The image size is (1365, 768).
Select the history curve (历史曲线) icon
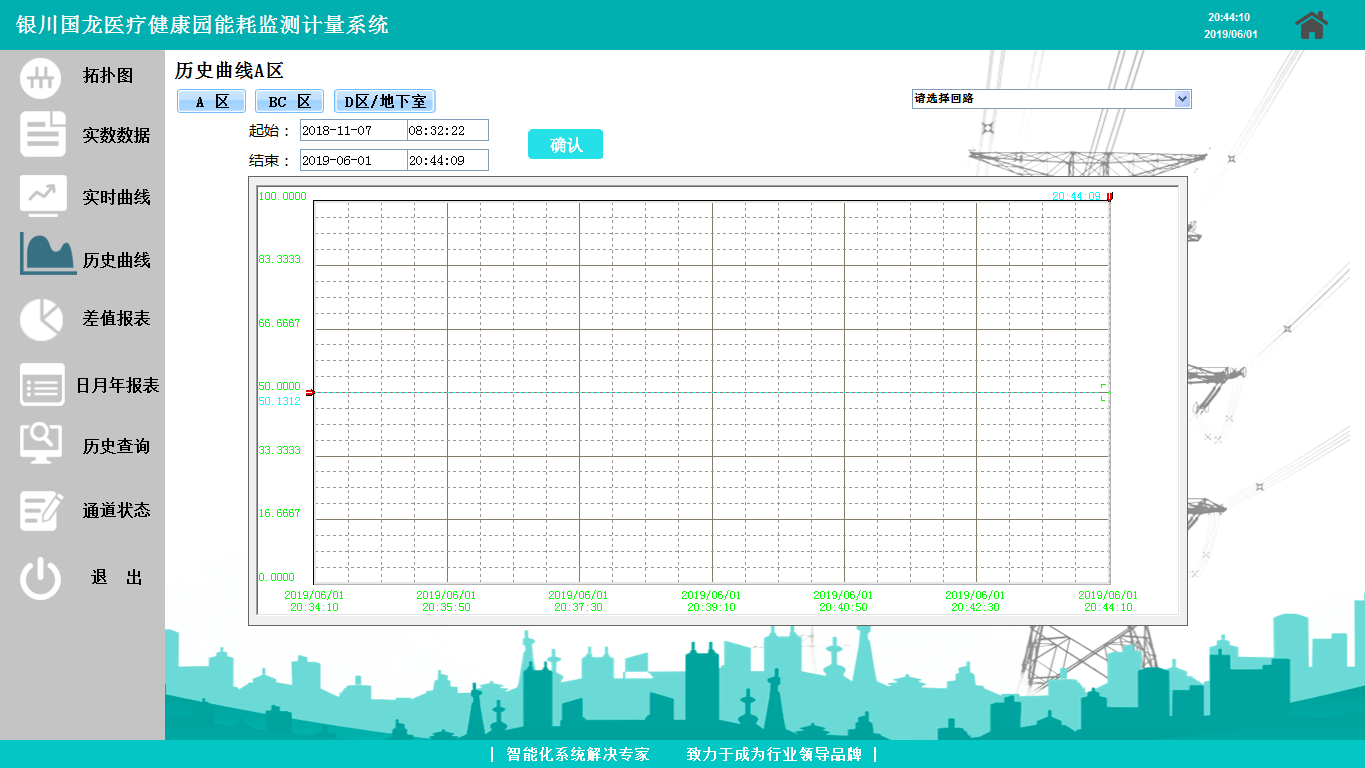tap(47, 255)
